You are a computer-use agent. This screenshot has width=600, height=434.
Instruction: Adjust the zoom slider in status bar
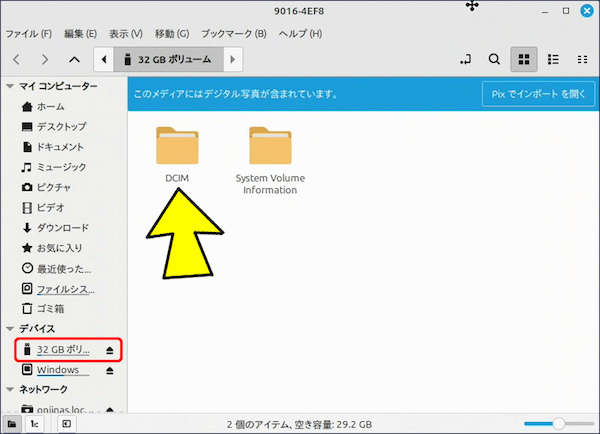click(559, 423)
